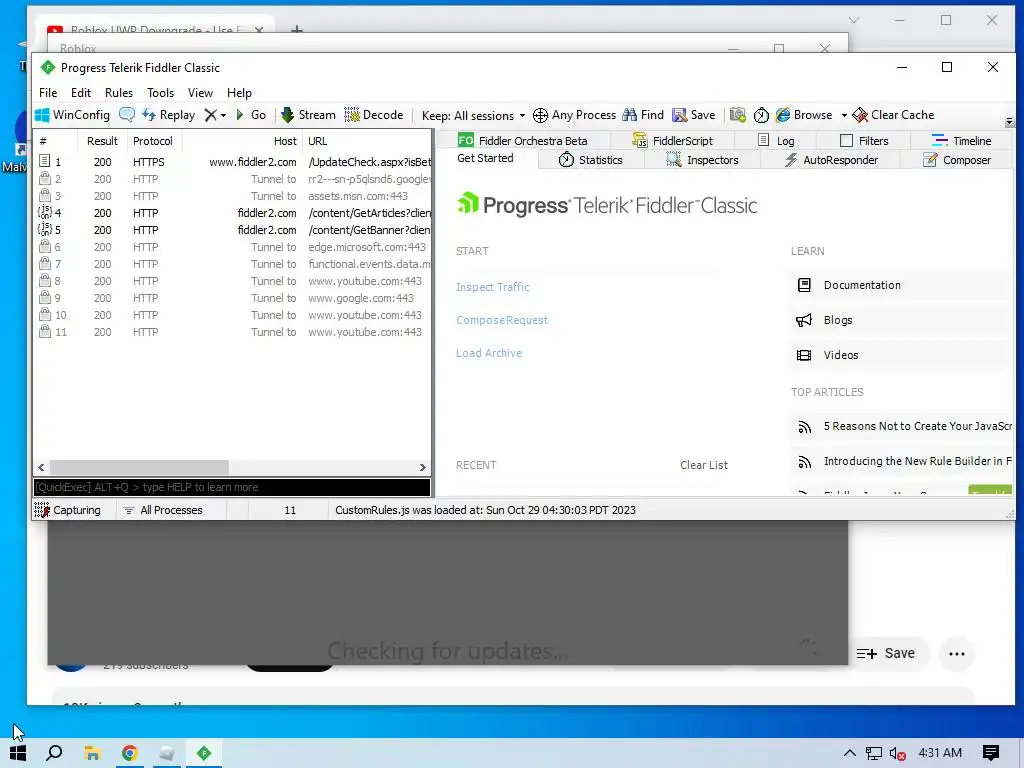Expand the Remove X dropdown arrow
Viewport: 1024px width, 768px height.
223,116
